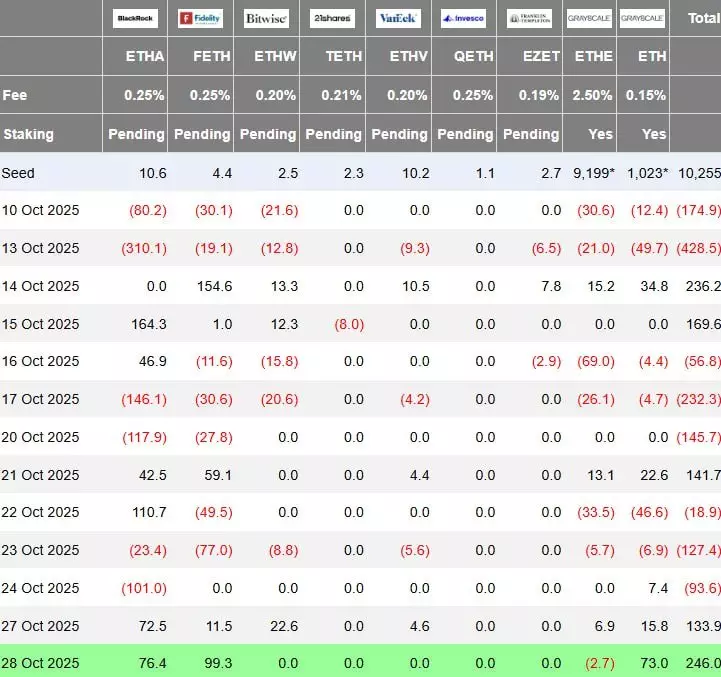Select the Seed row label
The width and height of the screenshot is (721, 677).
(x=18, y=173)
